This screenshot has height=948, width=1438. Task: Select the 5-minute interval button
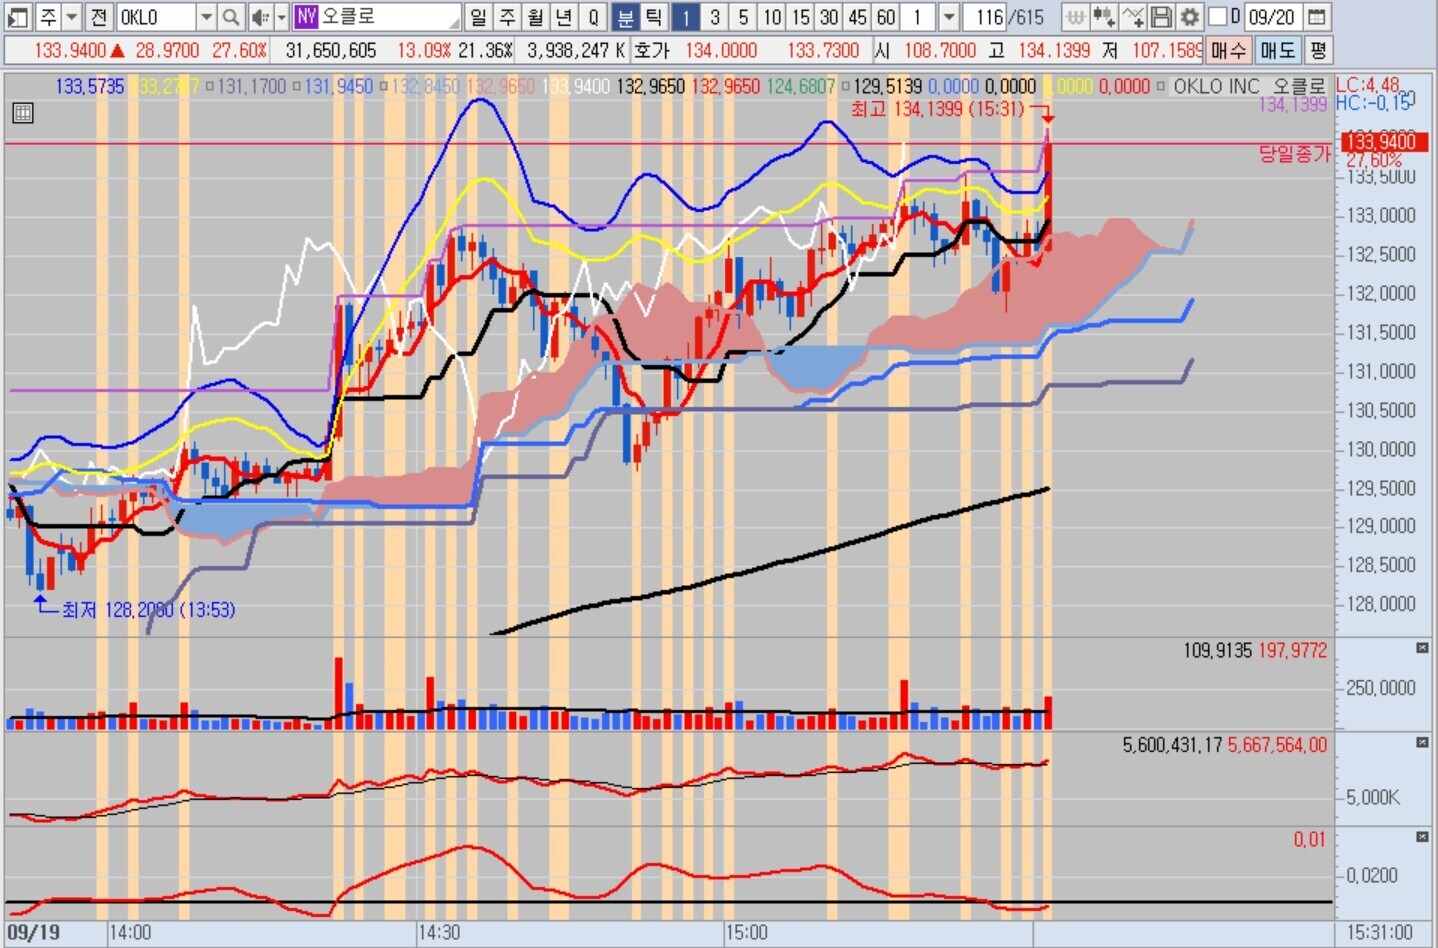[743, 17]
